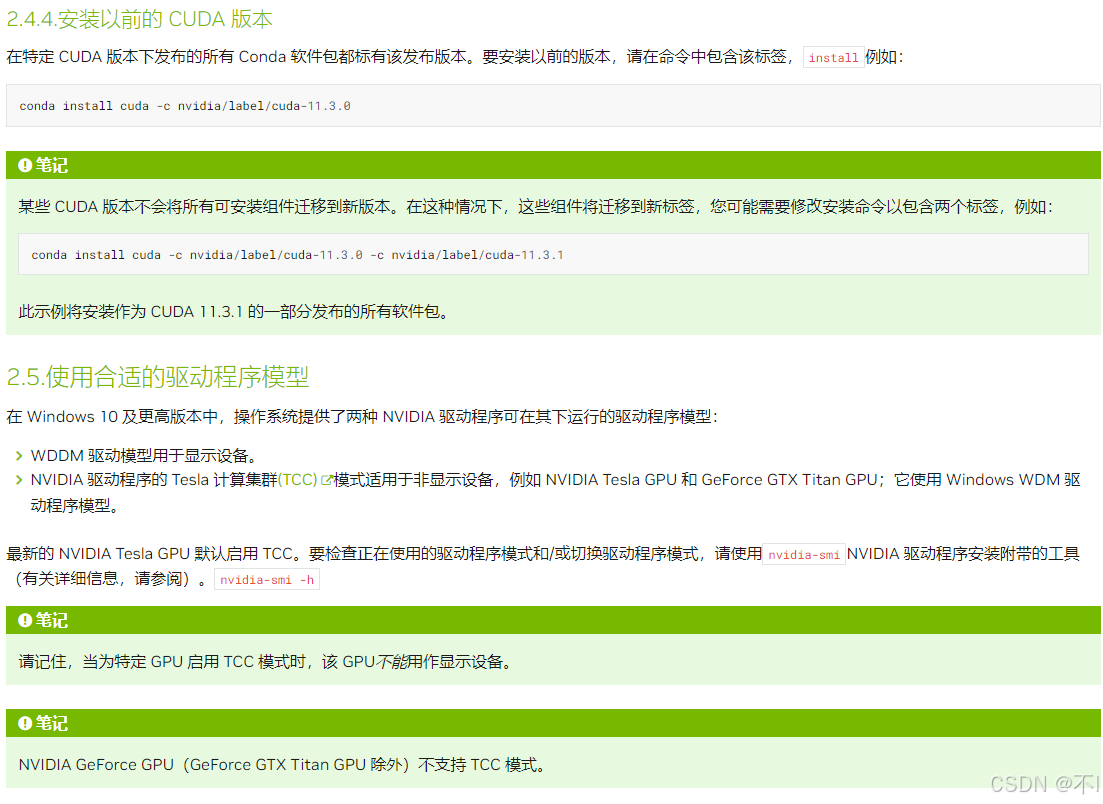Click the nvidia-smi -h code box
The image size is (1103, 804).
tap(266, 579)
